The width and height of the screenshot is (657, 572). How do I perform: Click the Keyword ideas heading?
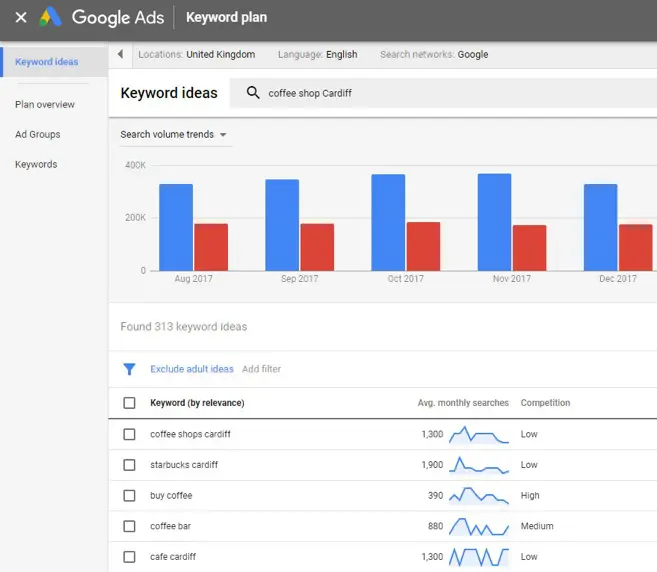pyautogui.click(x=169, y=93)
